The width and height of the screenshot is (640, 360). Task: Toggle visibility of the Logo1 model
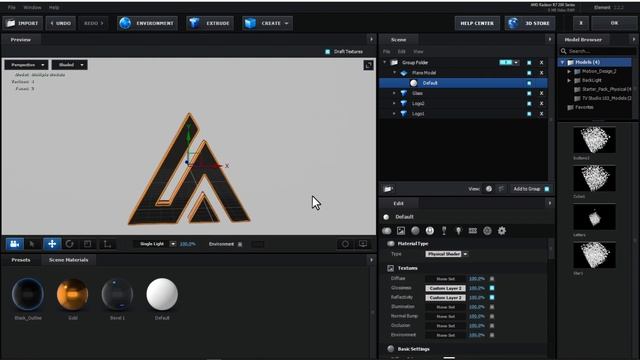pos(529,114)
